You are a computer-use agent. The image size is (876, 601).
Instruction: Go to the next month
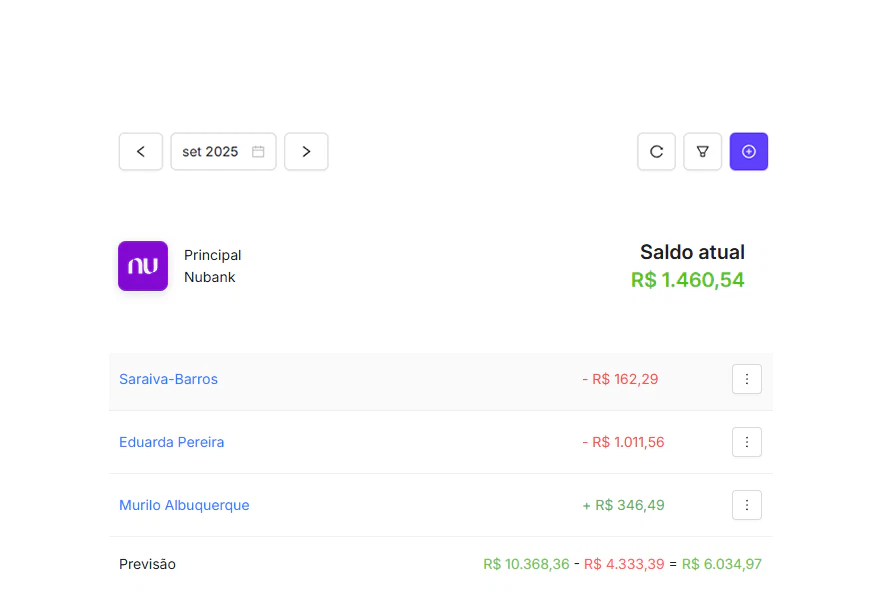pos(306,151)
